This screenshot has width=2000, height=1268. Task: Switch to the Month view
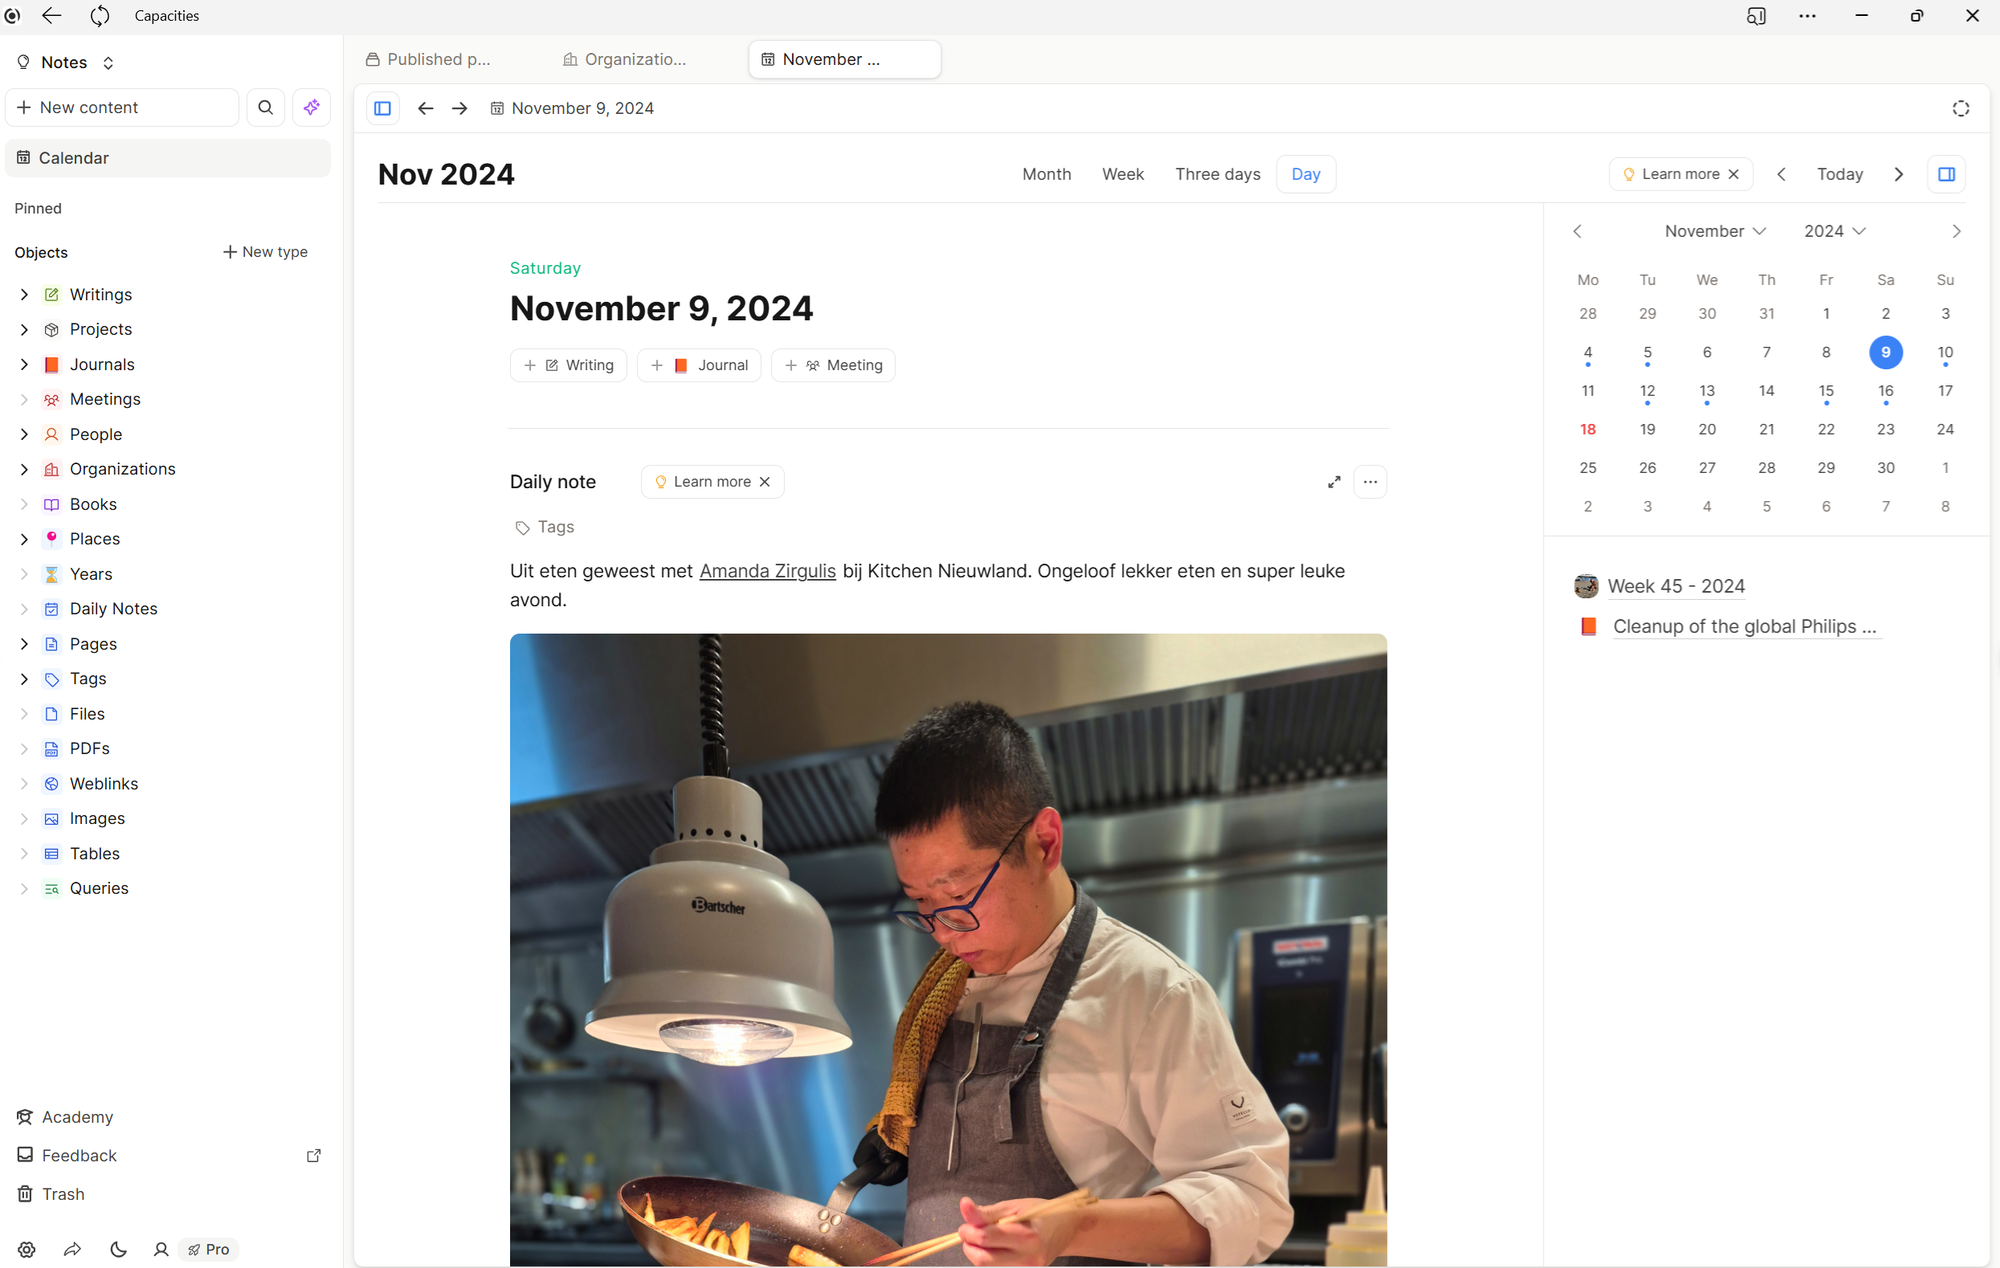point(1046,174)
